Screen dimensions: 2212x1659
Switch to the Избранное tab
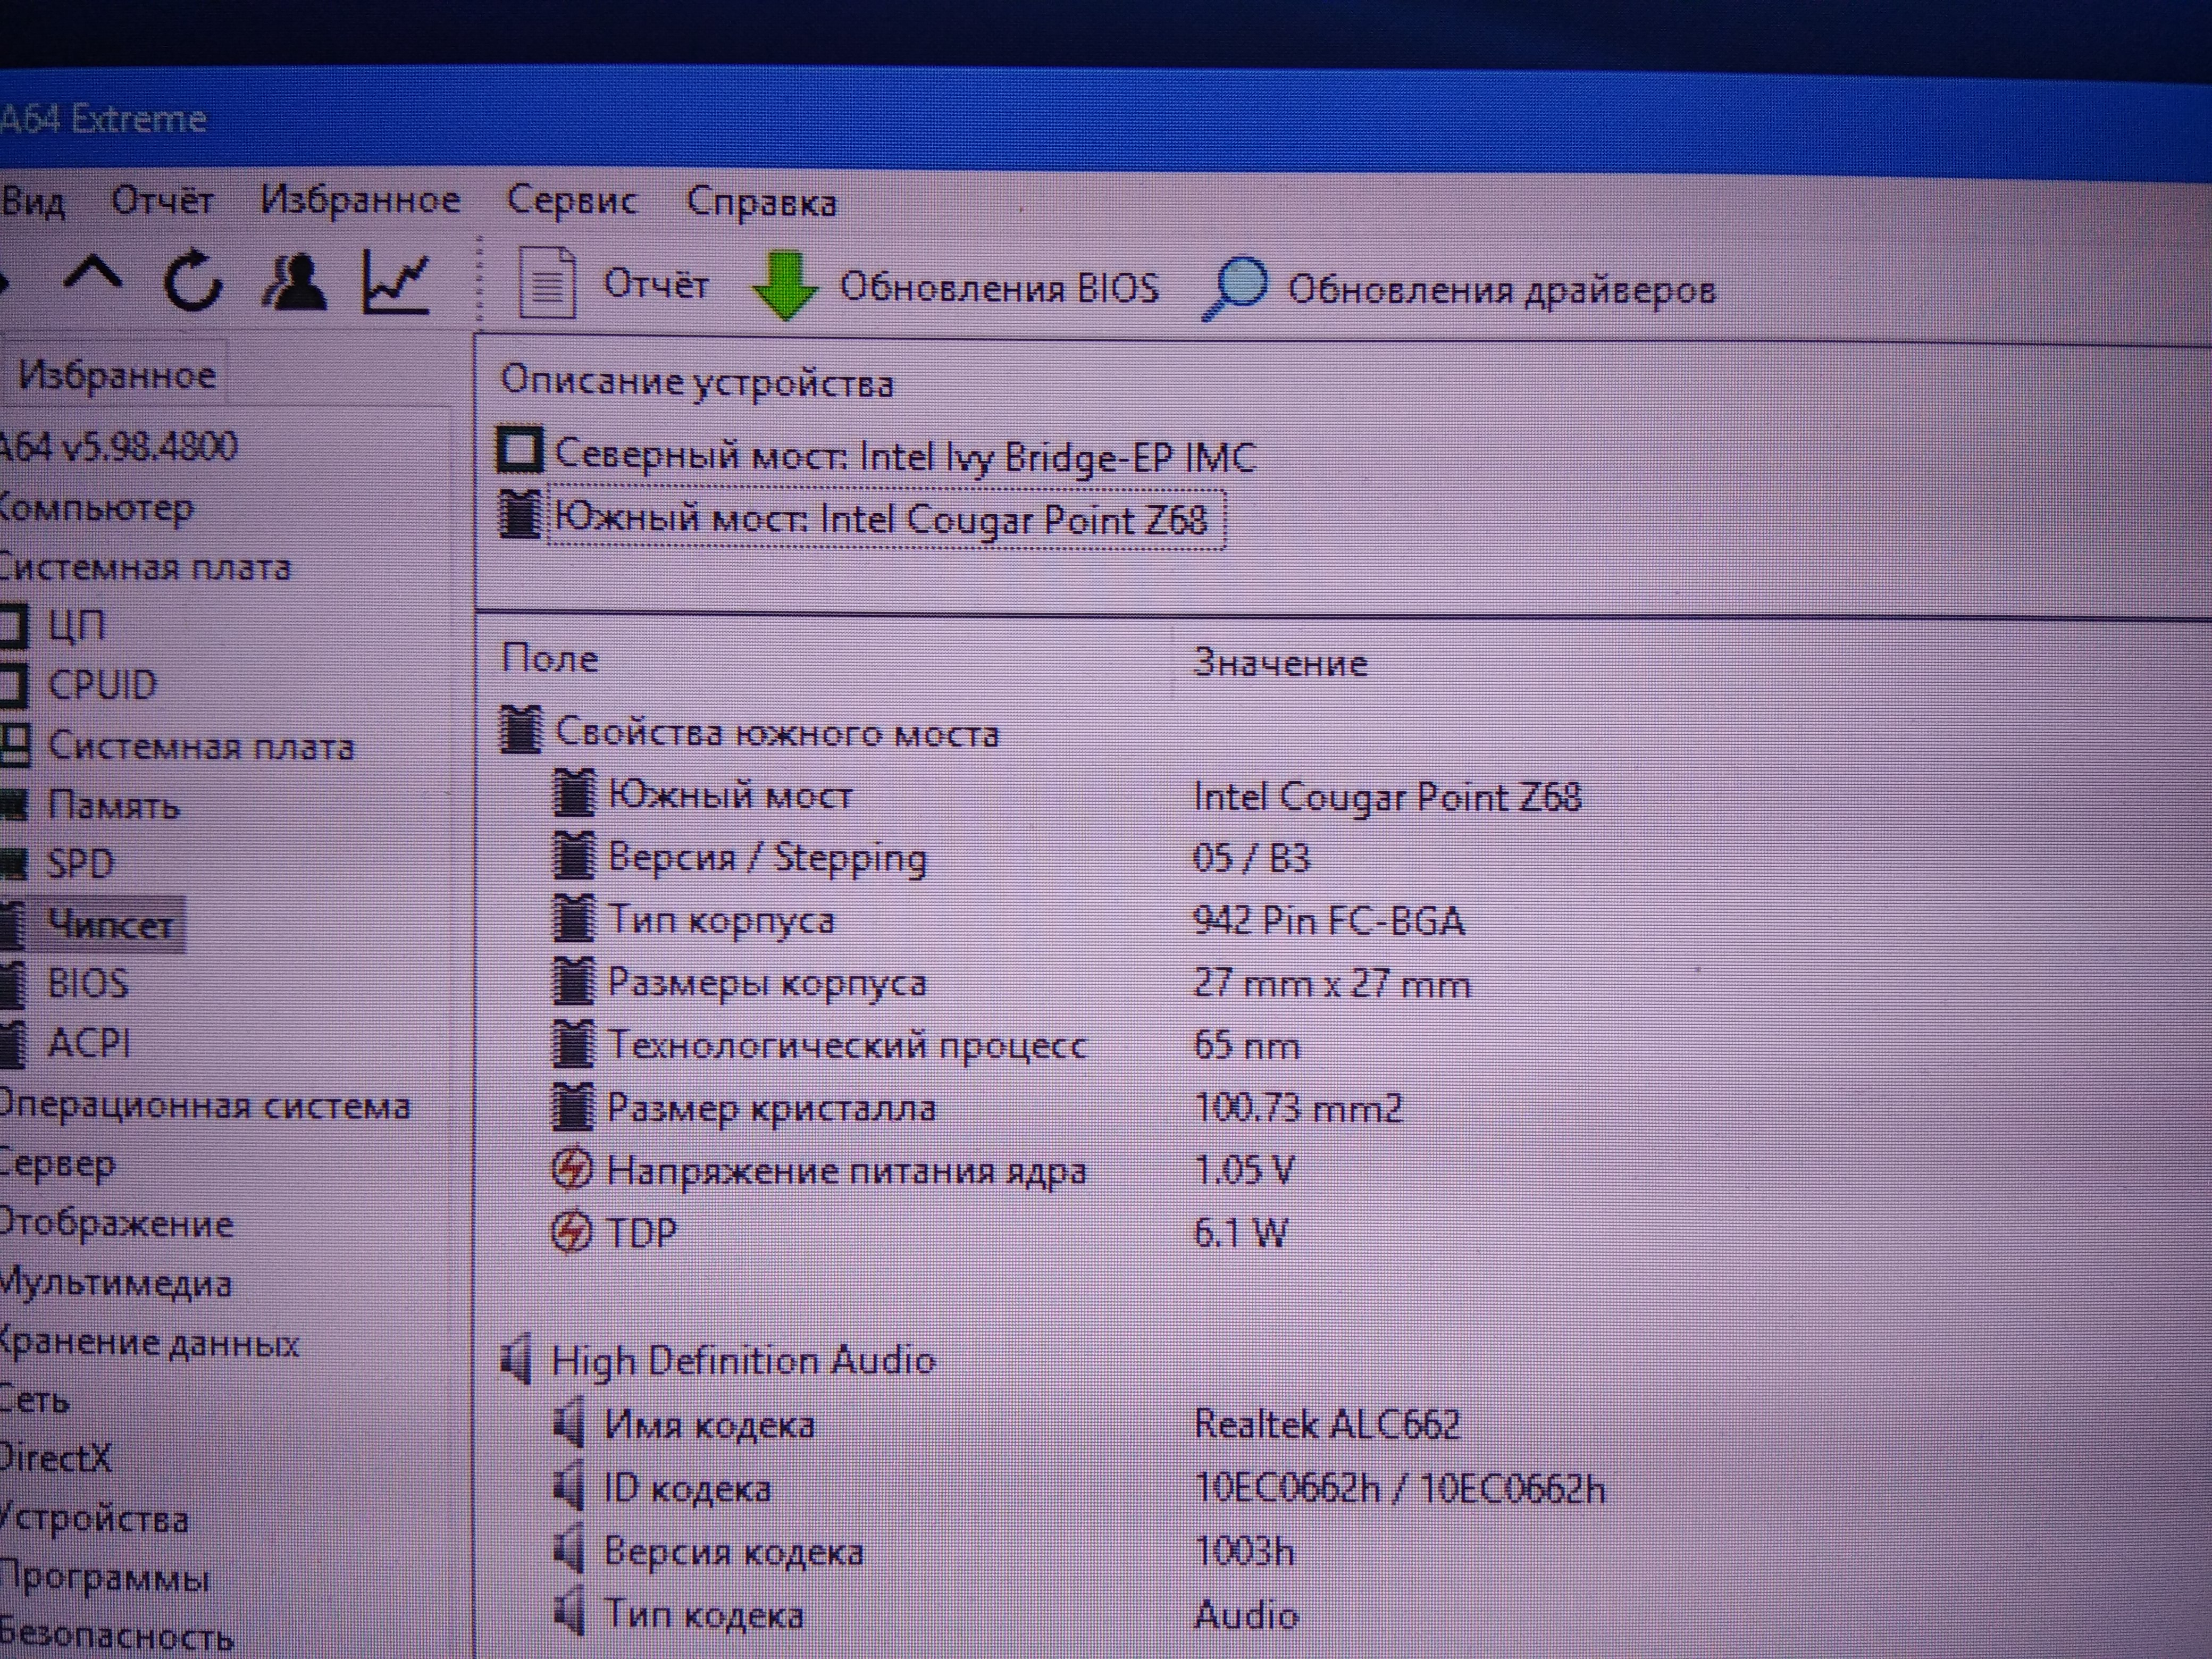click(116, 375)
